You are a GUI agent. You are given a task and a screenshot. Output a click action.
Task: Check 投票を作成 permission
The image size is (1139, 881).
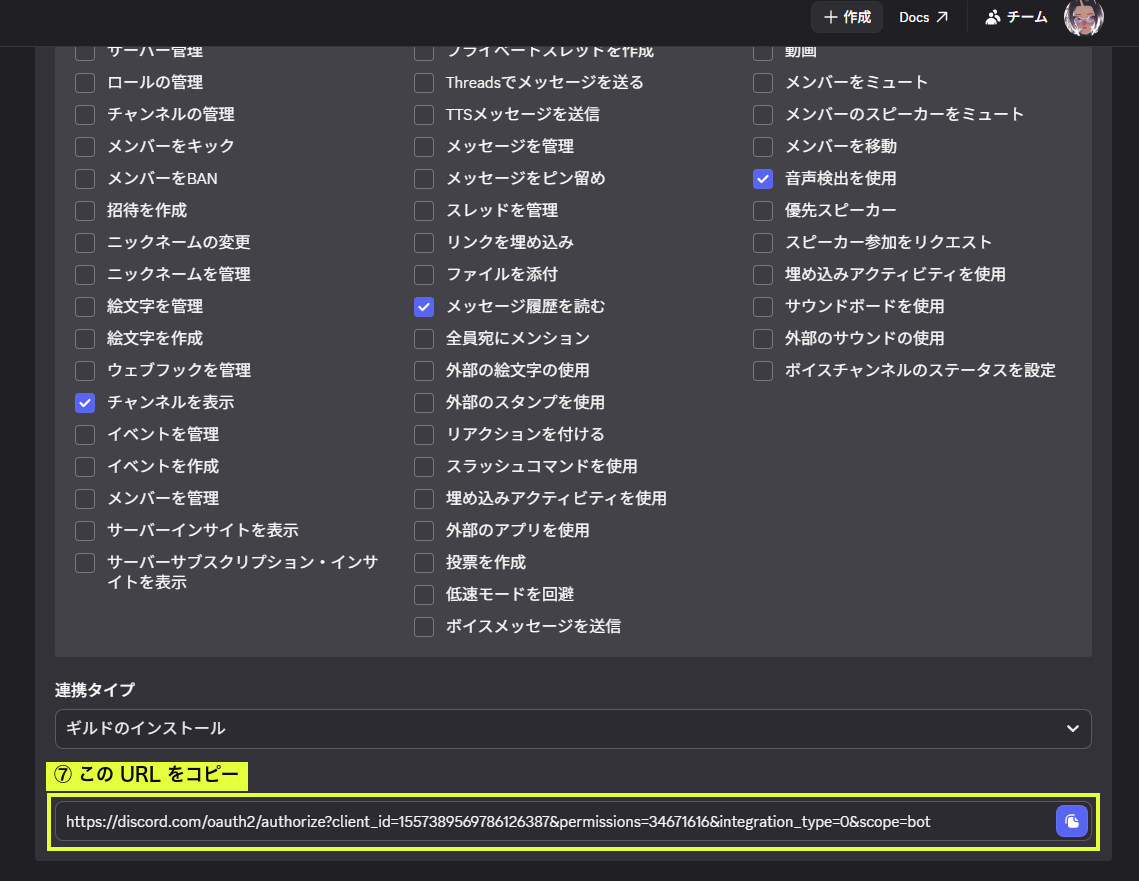pyautogui.click(x=424, y=562)
